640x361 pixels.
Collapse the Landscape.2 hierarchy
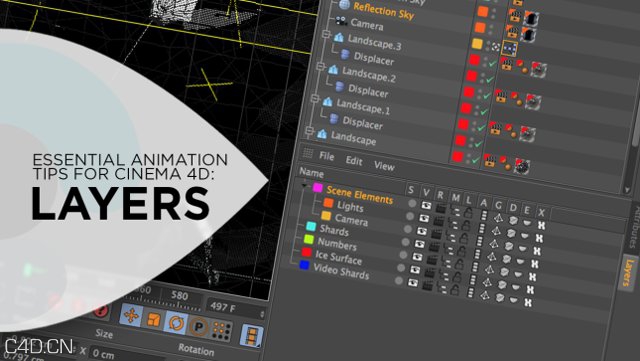(x=320, y=66)
